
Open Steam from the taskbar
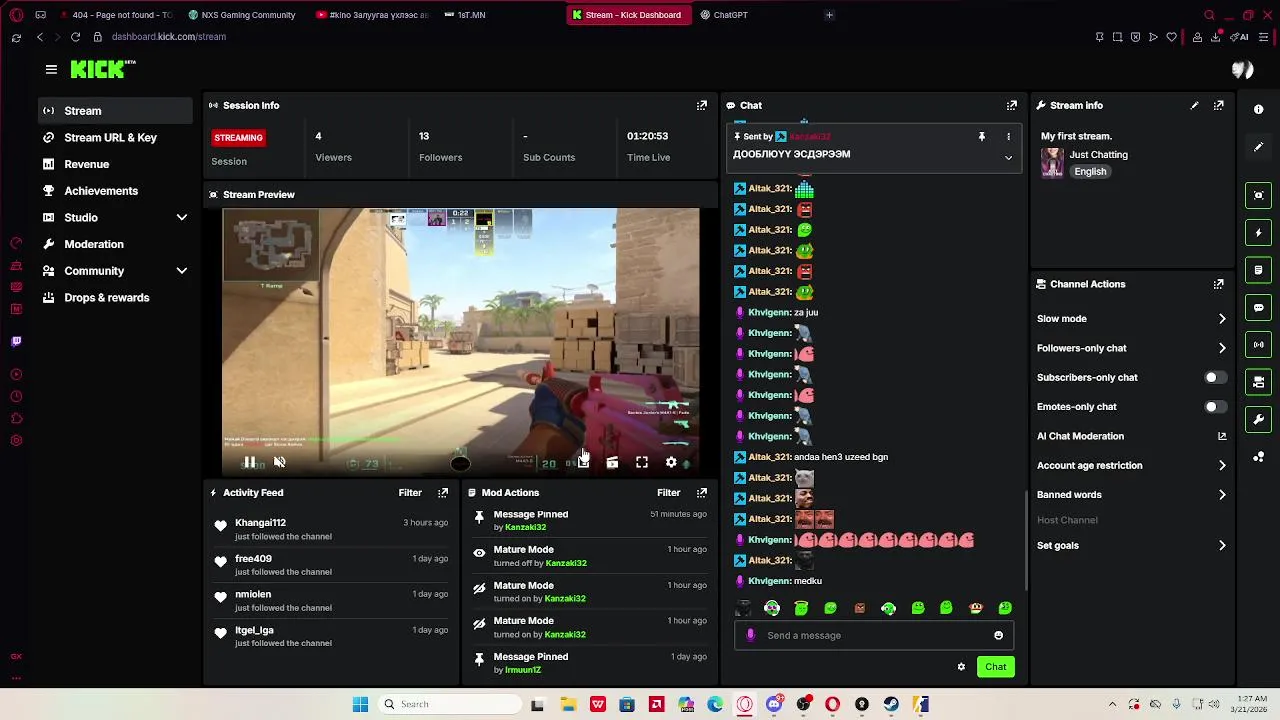coord(891,704)
